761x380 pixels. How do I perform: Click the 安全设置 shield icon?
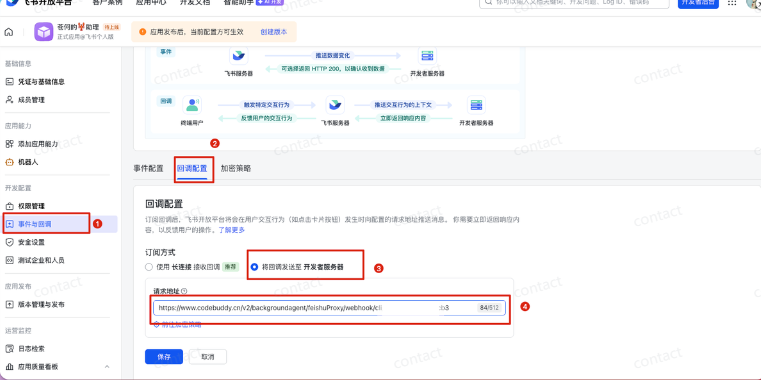click(9, 242)
